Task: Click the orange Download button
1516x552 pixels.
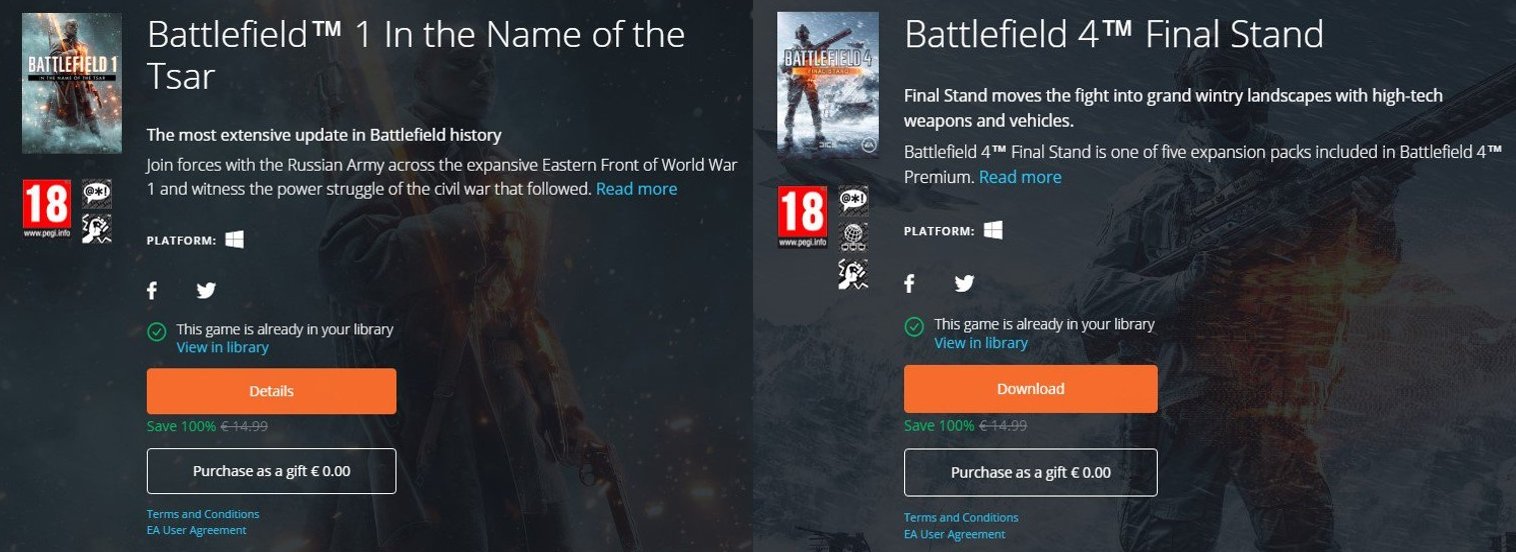Action: [1030, 389]
